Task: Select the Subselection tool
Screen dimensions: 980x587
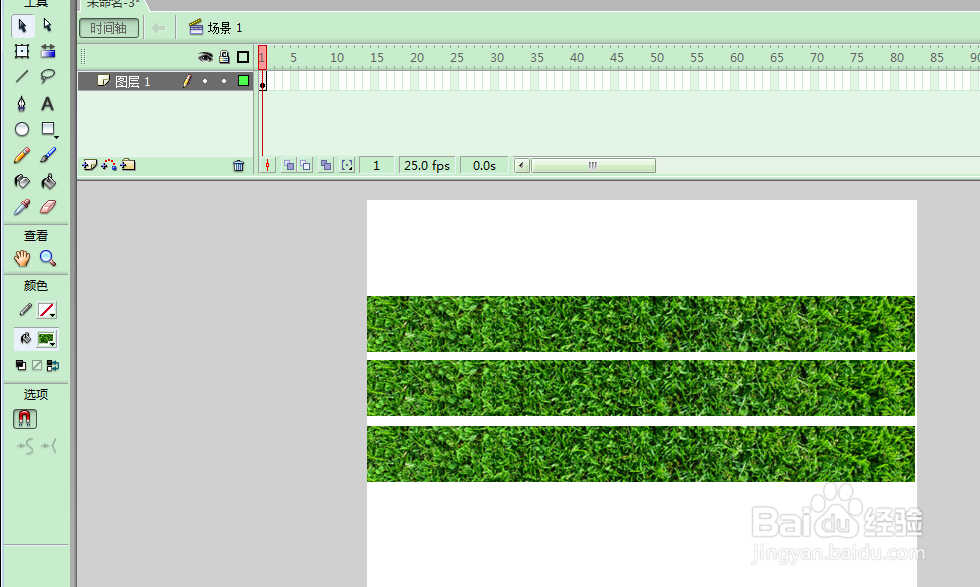Action: pos(48,26)
